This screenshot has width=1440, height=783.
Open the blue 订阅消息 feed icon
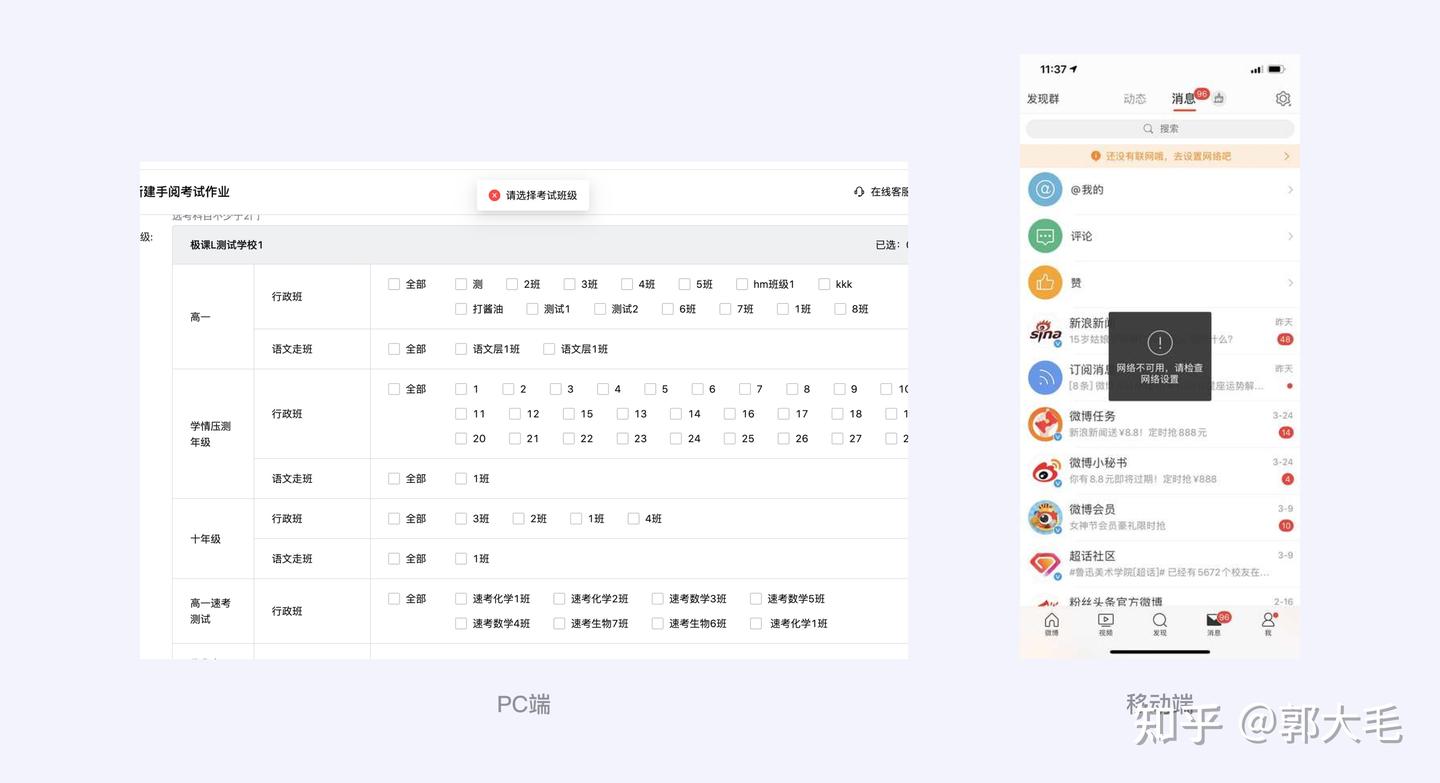(1045, 377)
